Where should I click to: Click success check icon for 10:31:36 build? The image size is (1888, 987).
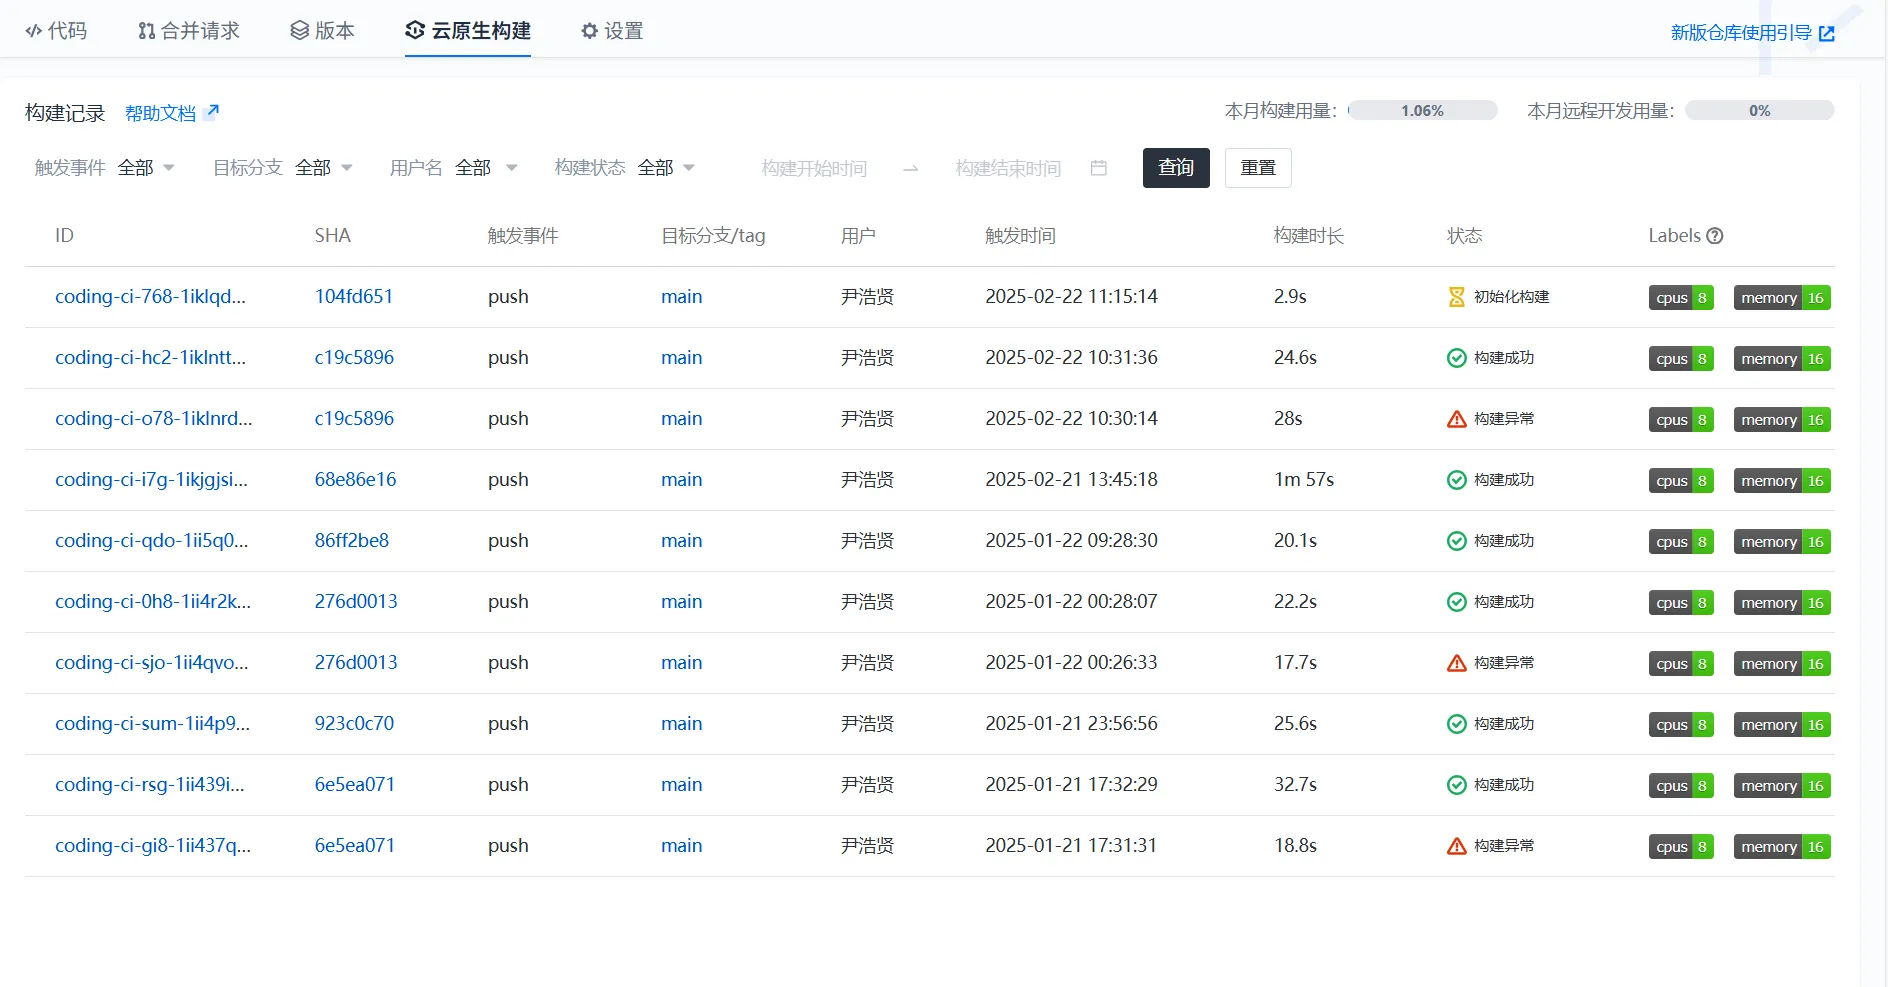pyautogui.click(x=1457, y=358)
